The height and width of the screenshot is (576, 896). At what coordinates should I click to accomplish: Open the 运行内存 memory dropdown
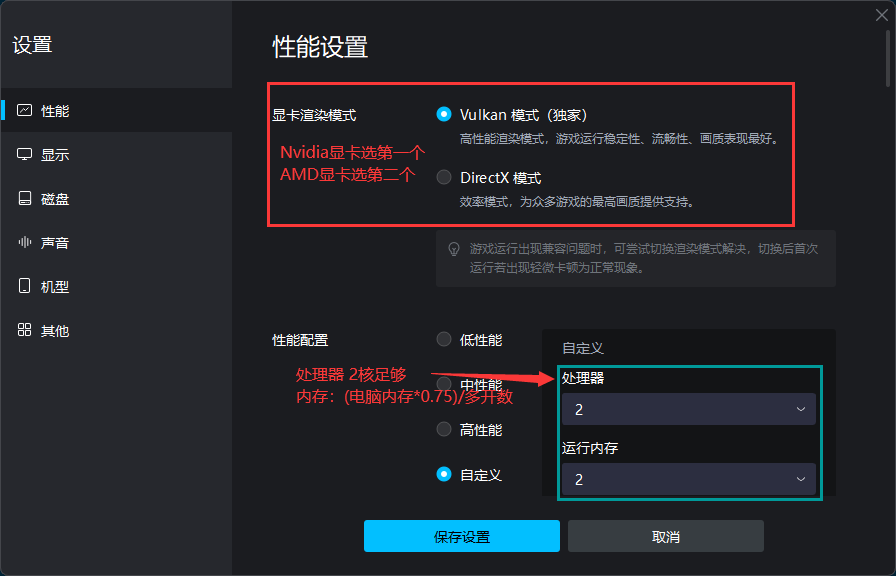tap(688, 479)
